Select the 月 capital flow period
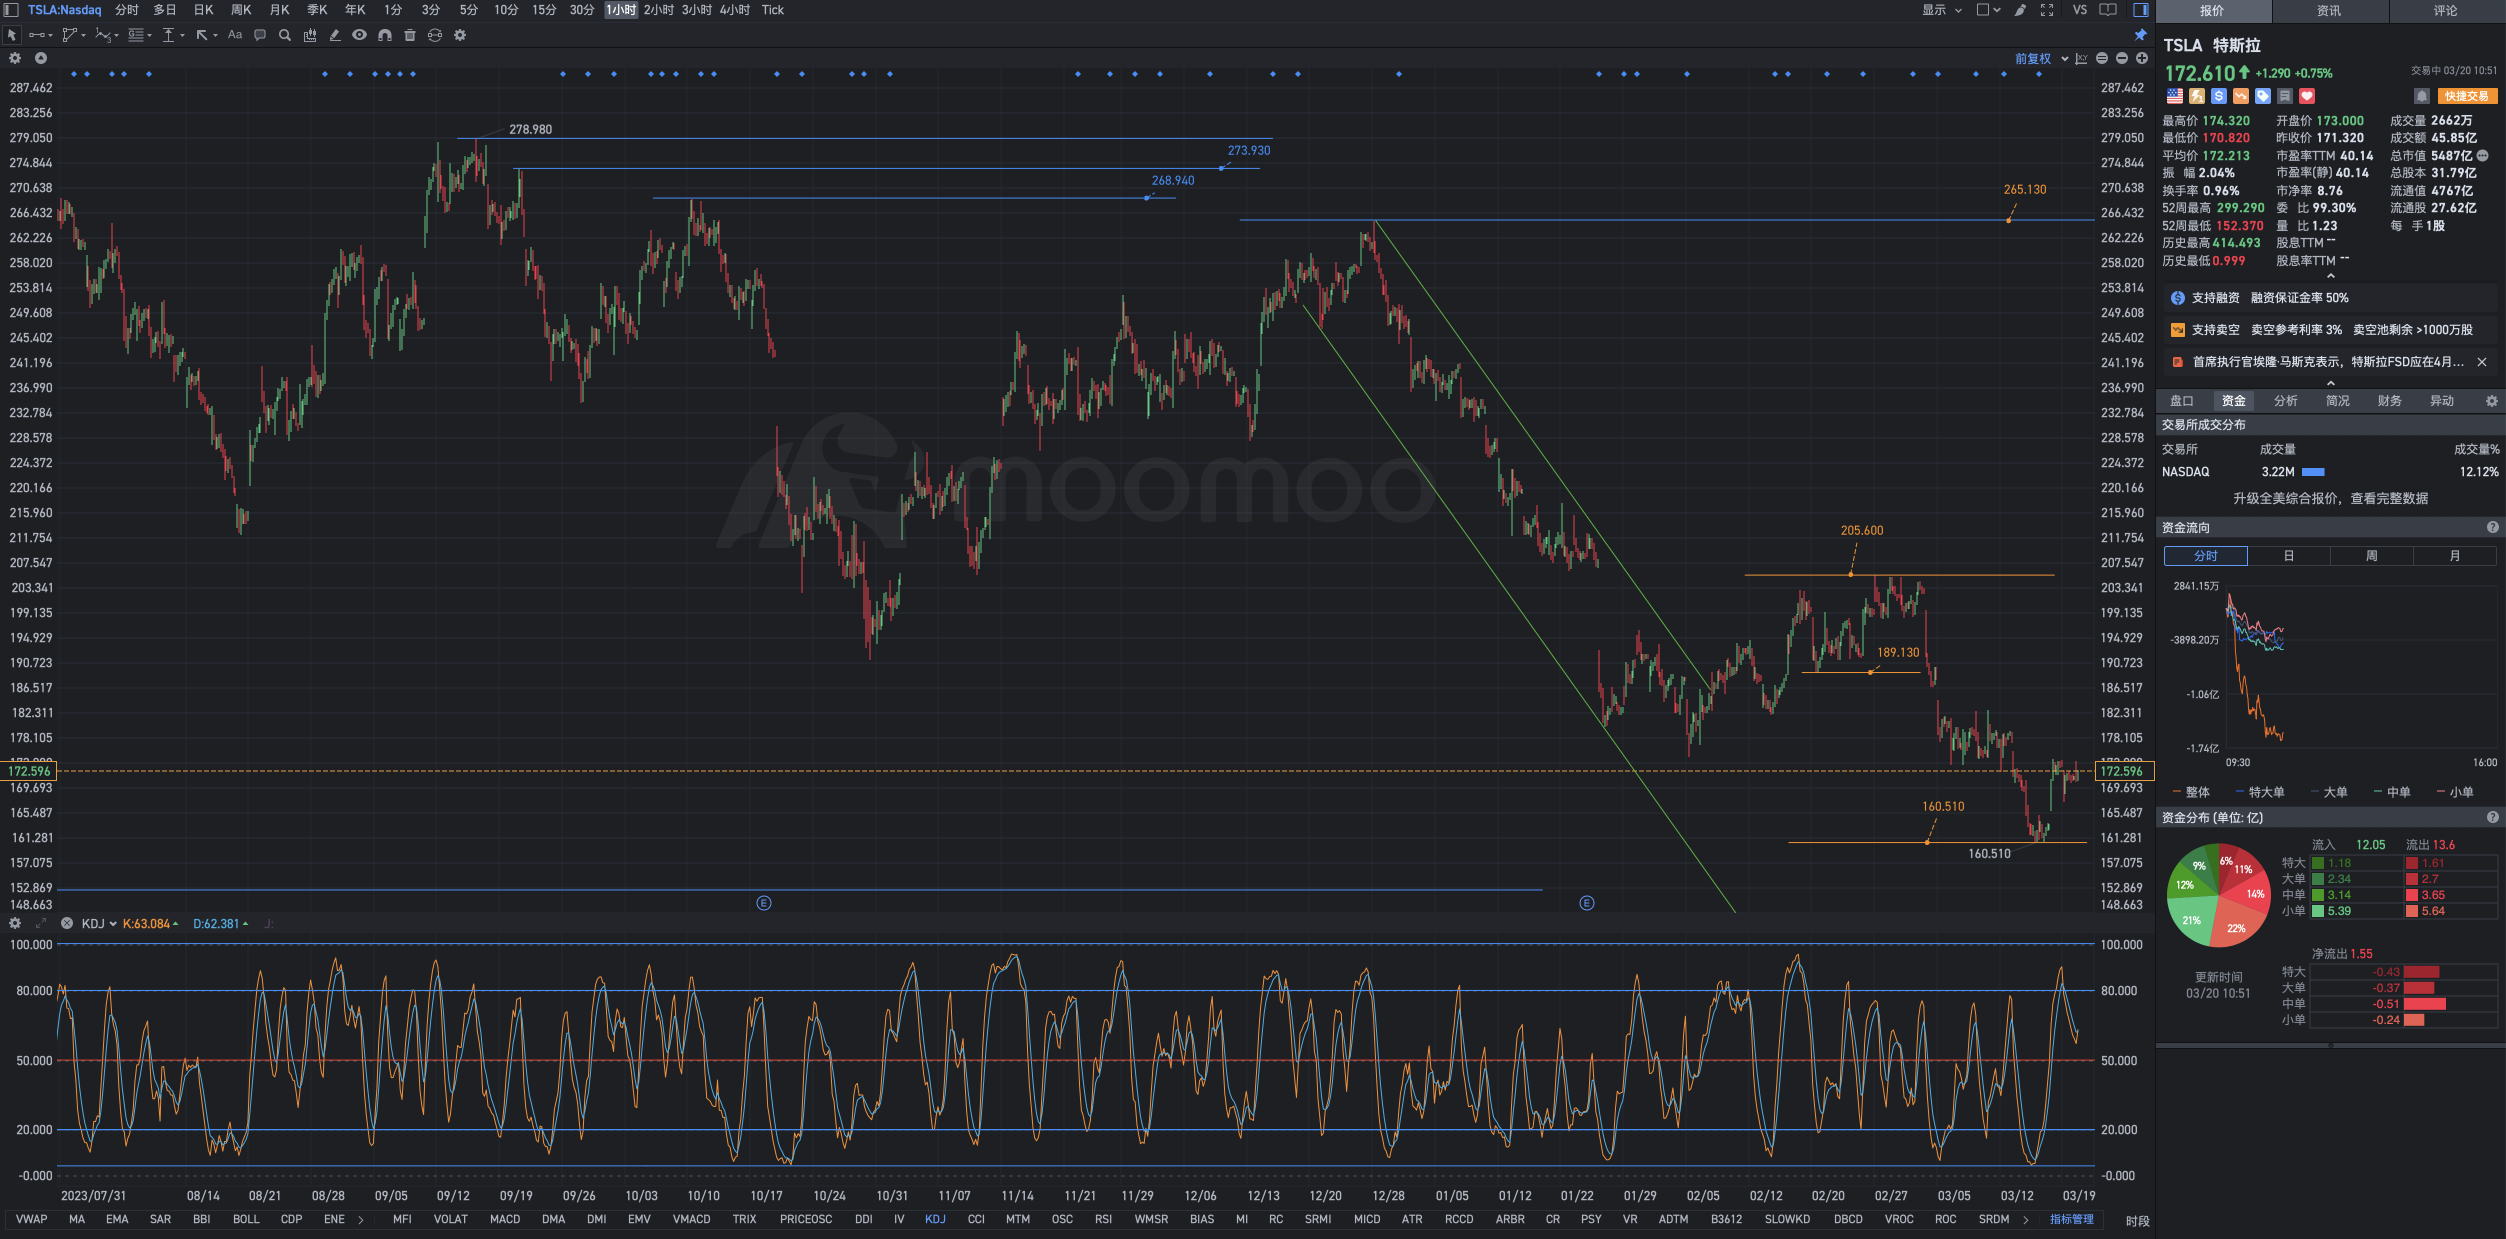The width and height of the screenshot is (2506, 1239). pos(2455,556)
